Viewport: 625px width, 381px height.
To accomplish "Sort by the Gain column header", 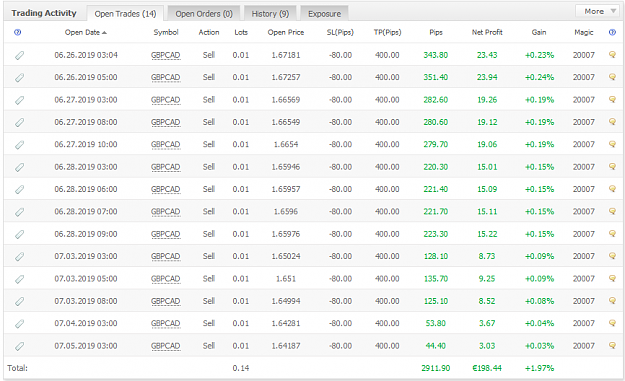I will [539, 32].
